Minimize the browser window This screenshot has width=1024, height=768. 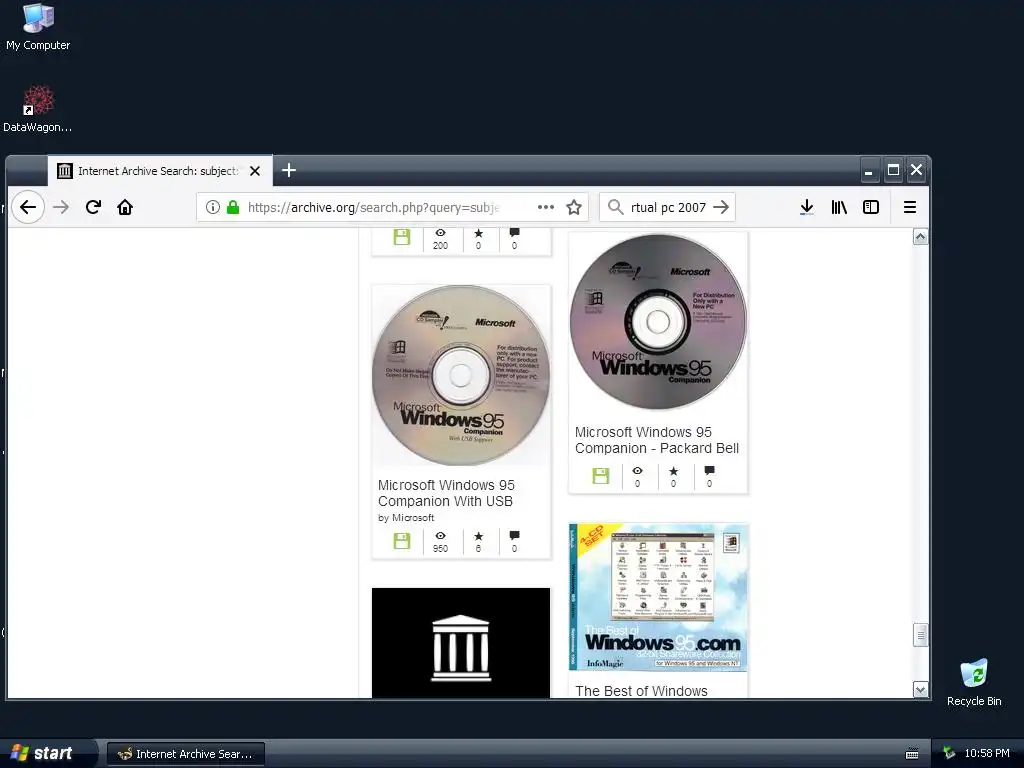(869, 171)
